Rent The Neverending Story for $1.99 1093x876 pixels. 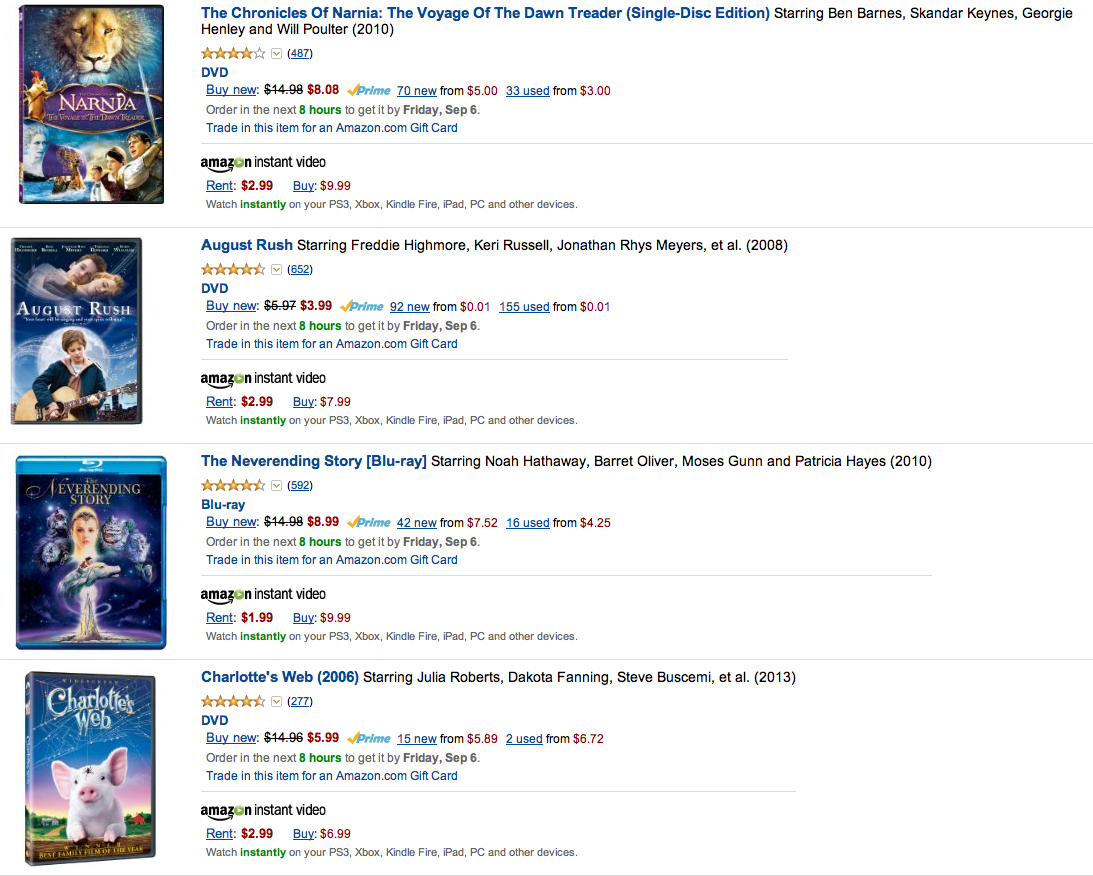tap(220, 618)
